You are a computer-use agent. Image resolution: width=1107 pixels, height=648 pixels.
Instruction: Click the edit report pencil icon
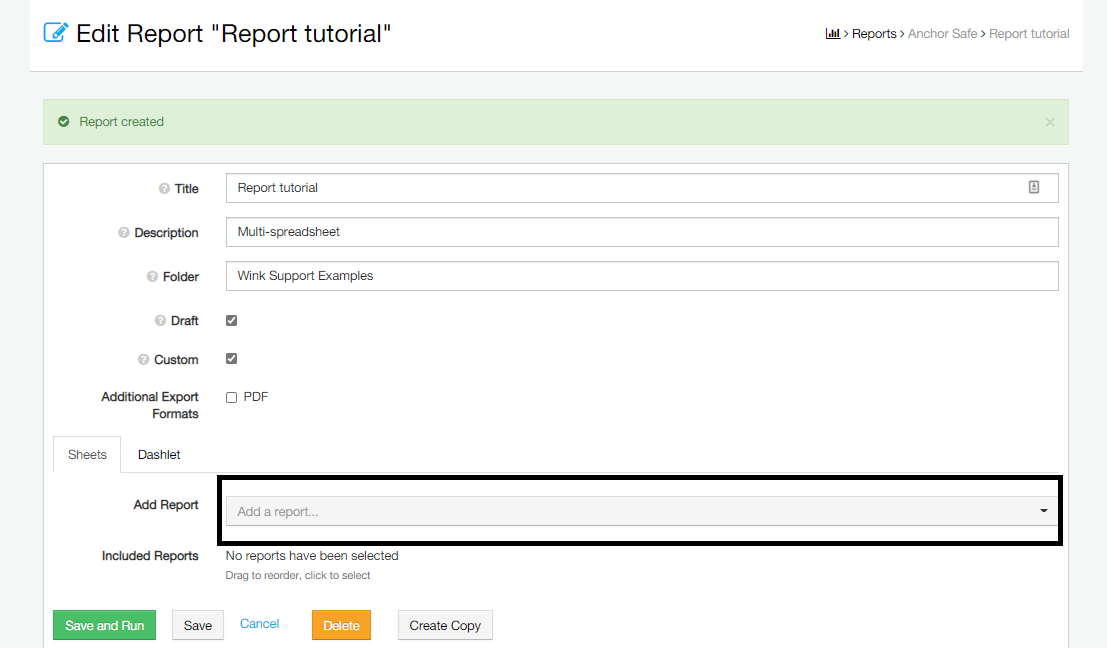click(56, 33)
